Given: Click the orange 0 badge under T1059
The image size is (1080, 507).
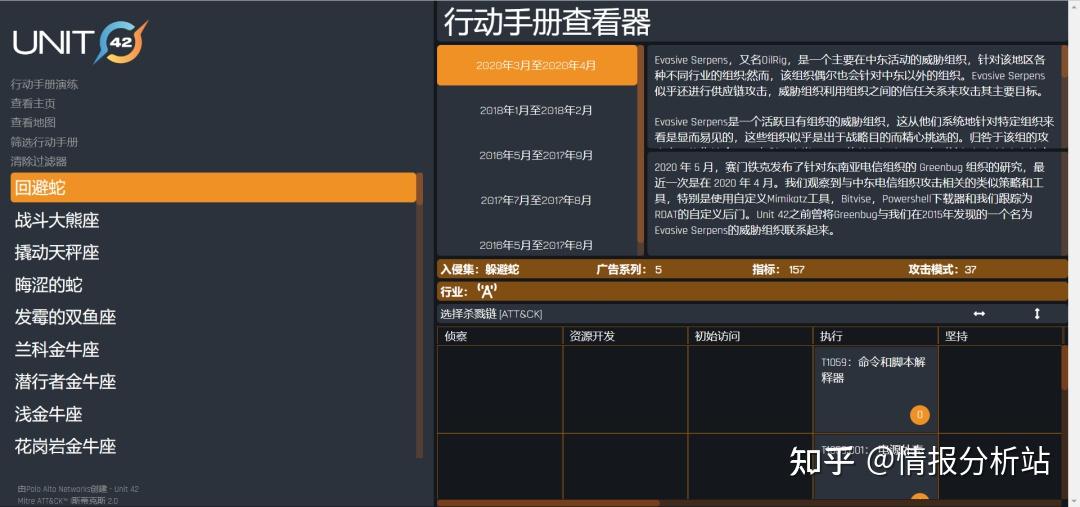Looking at the screenshot, I should (x=920, y=415).
